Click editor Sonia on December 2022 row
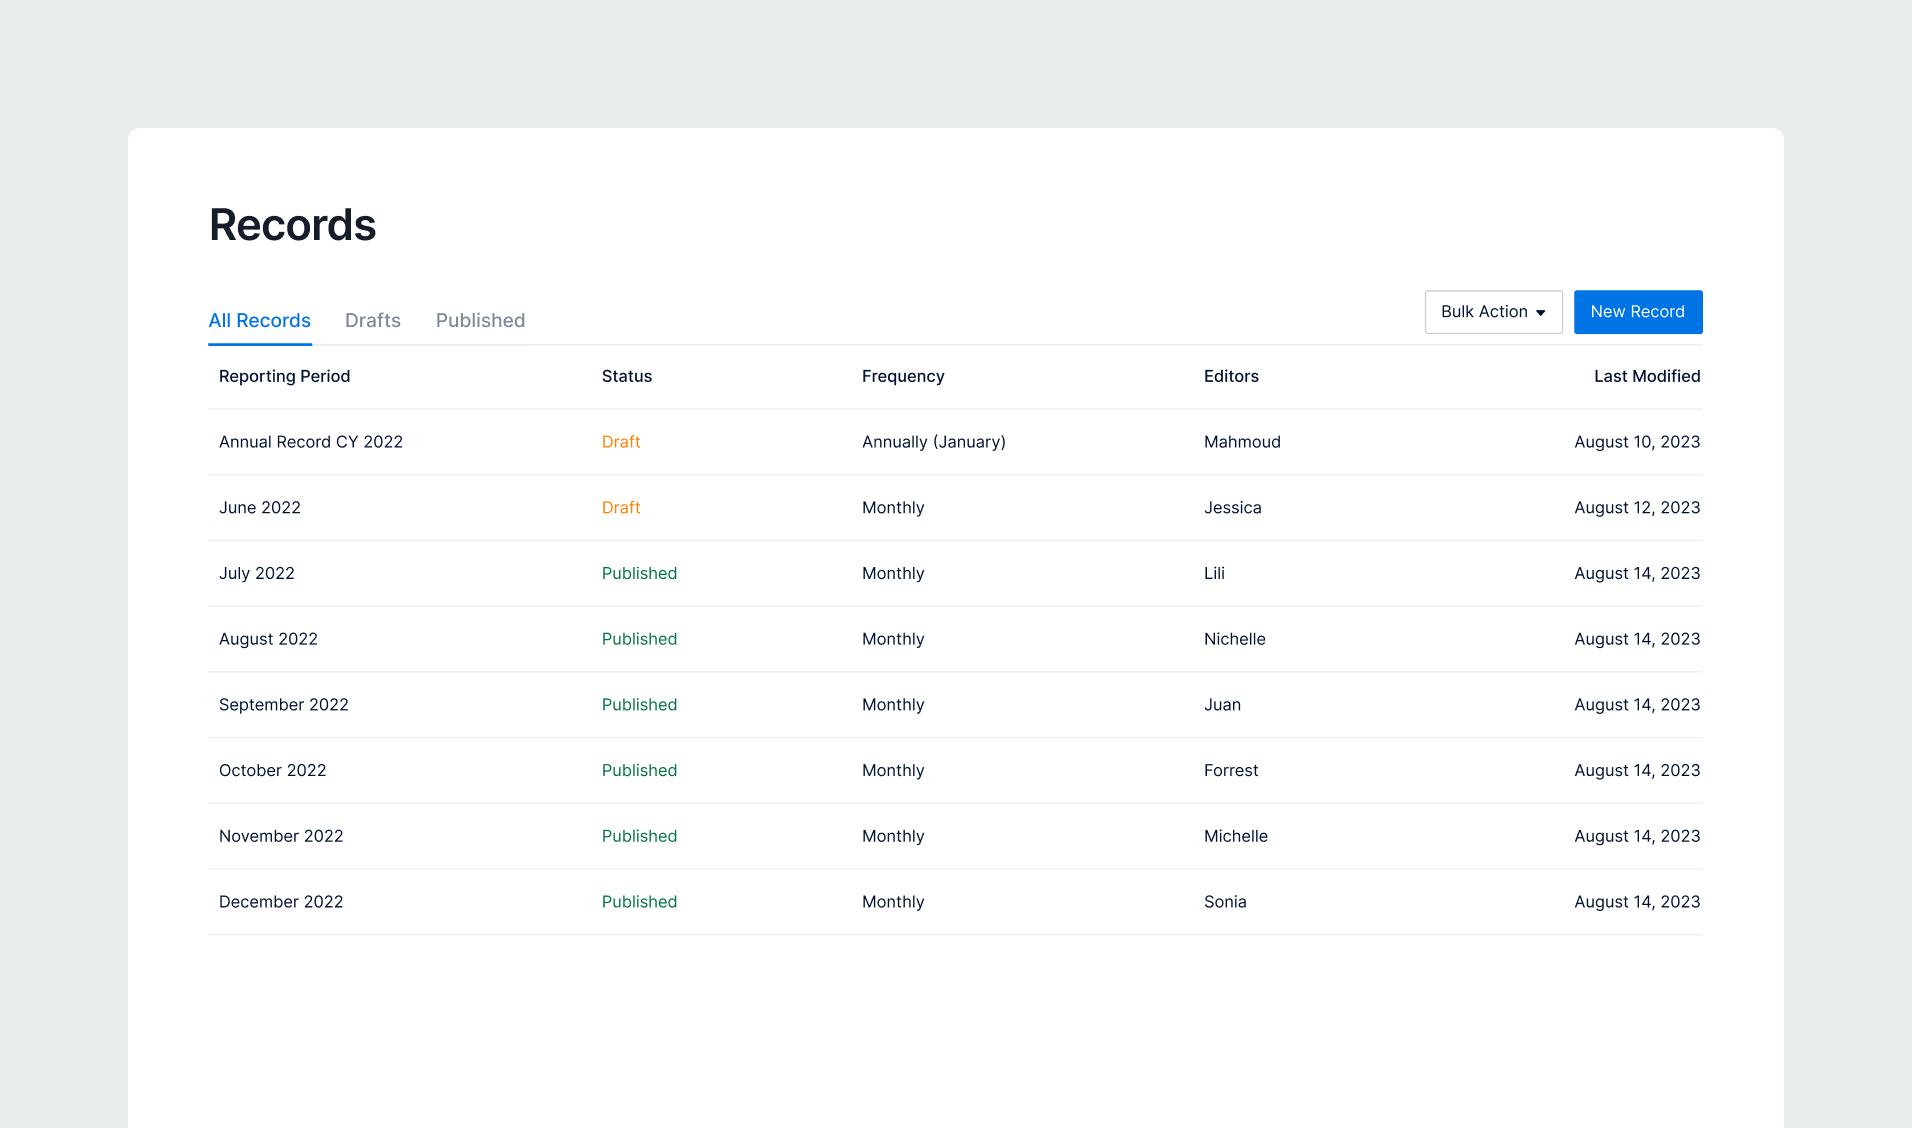This screenshot has height=1128, width=1912. (x=1224, y=901)
